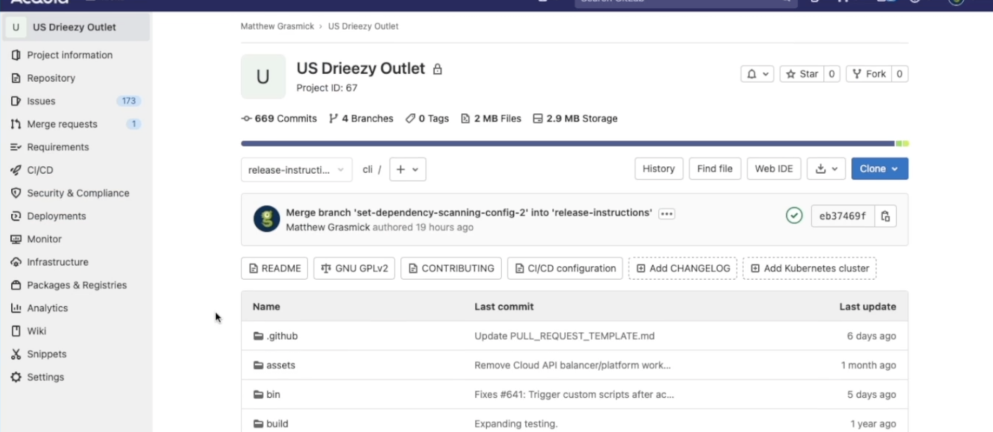This screenshot has width=993, height=432.
Task: Click the Analytics chart icon
Action: pos(16,308)
